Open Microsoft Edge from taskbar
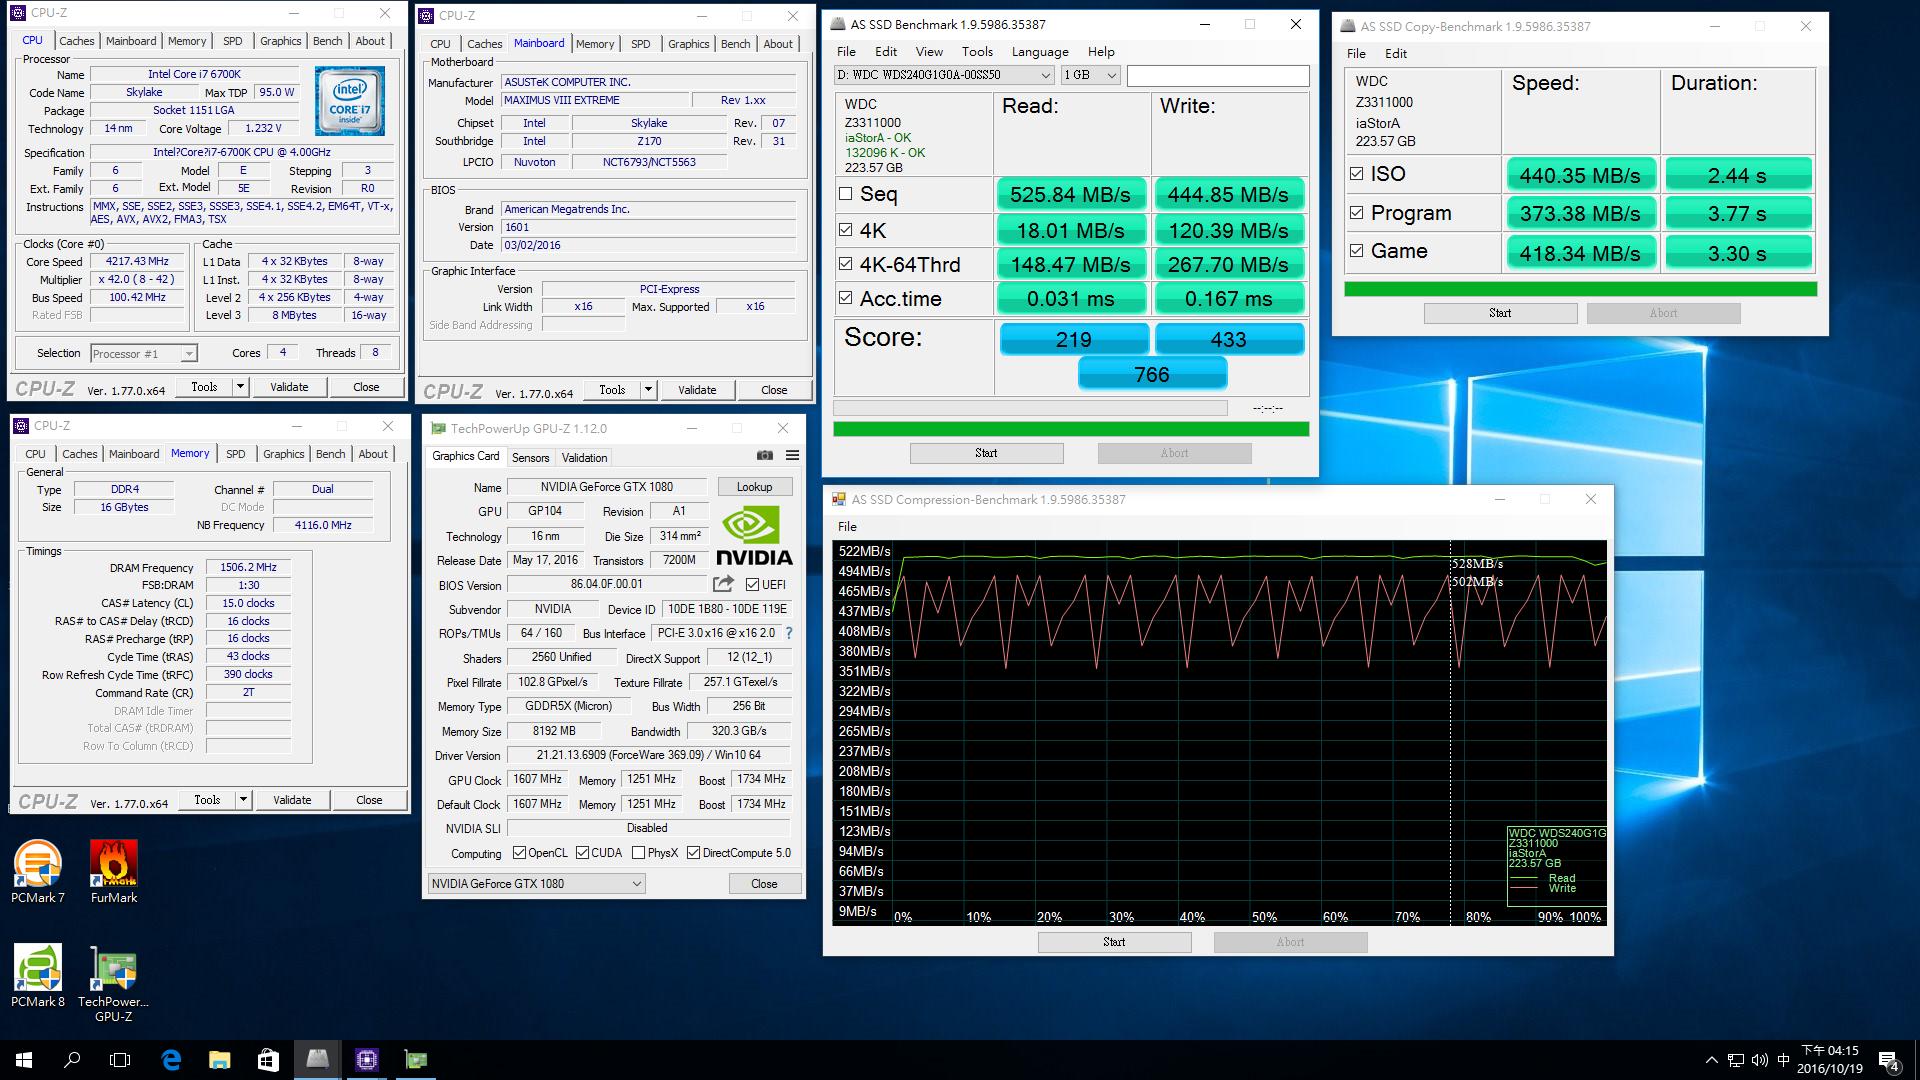Image resolution: width=1920 pixels, height=1080 pixels. click(x=171, y=1060)
